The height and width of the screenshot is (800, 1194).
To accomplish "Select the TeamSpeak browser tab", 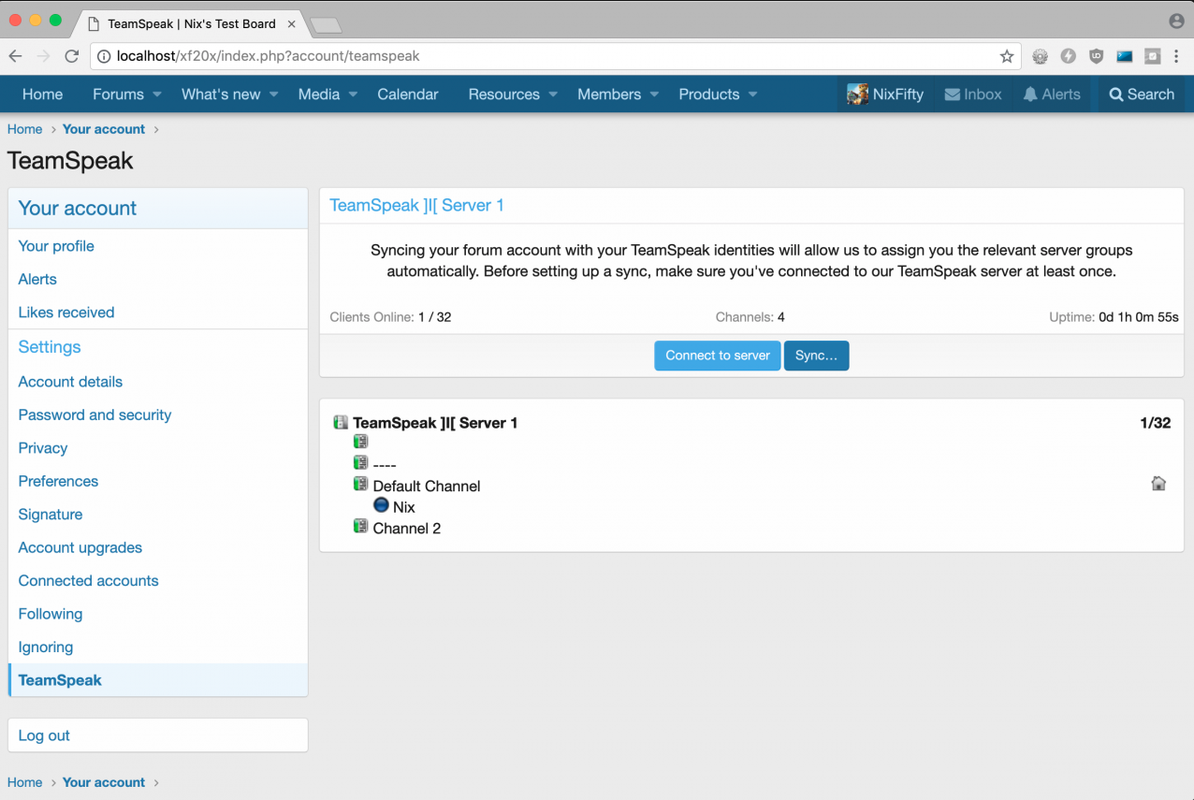I will 191,24.
